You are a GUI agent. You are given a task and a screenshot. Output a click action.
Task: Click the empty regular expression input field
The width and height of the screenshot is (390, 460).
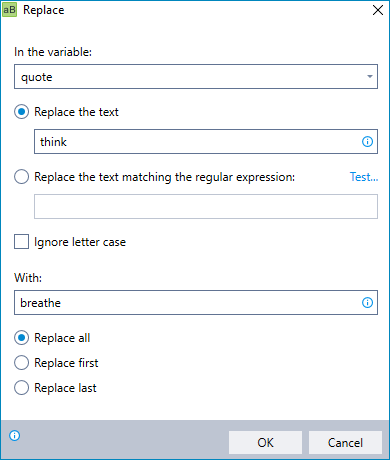[206, 207]
